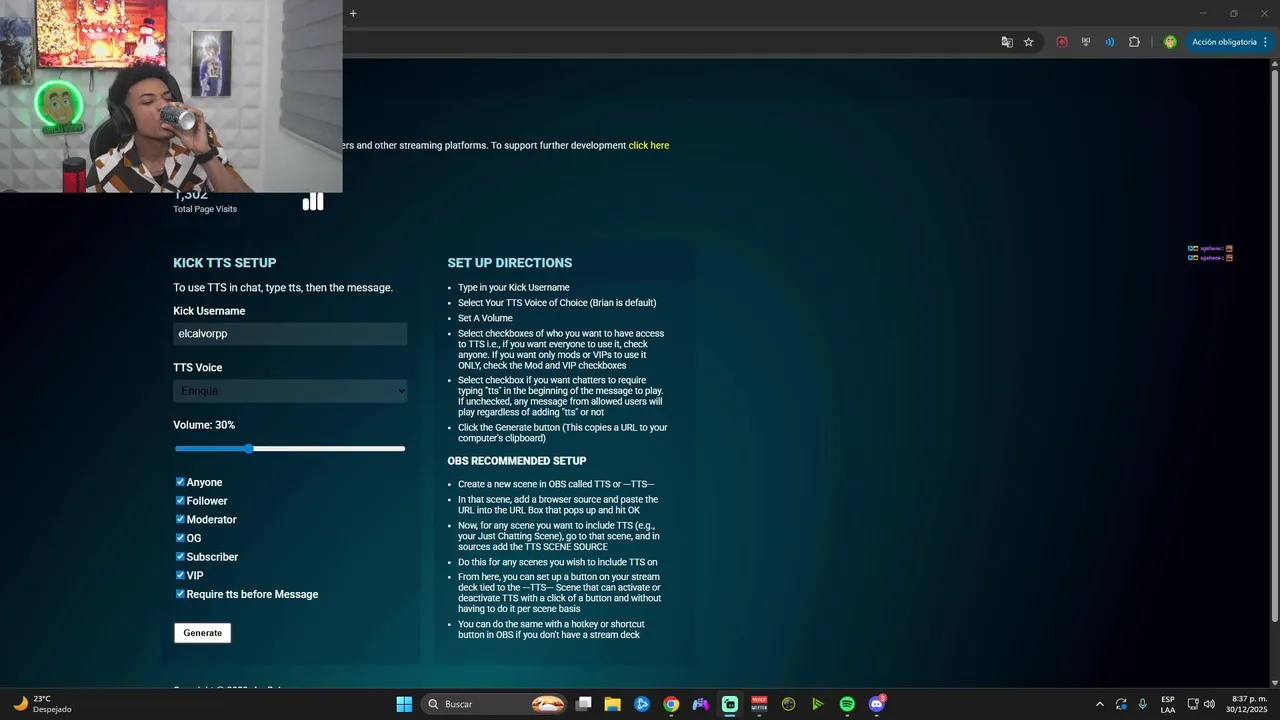Screen dimensions: 1280x720
Task: Open the round yellow-ring taskbar app
Action: [789, 704]
